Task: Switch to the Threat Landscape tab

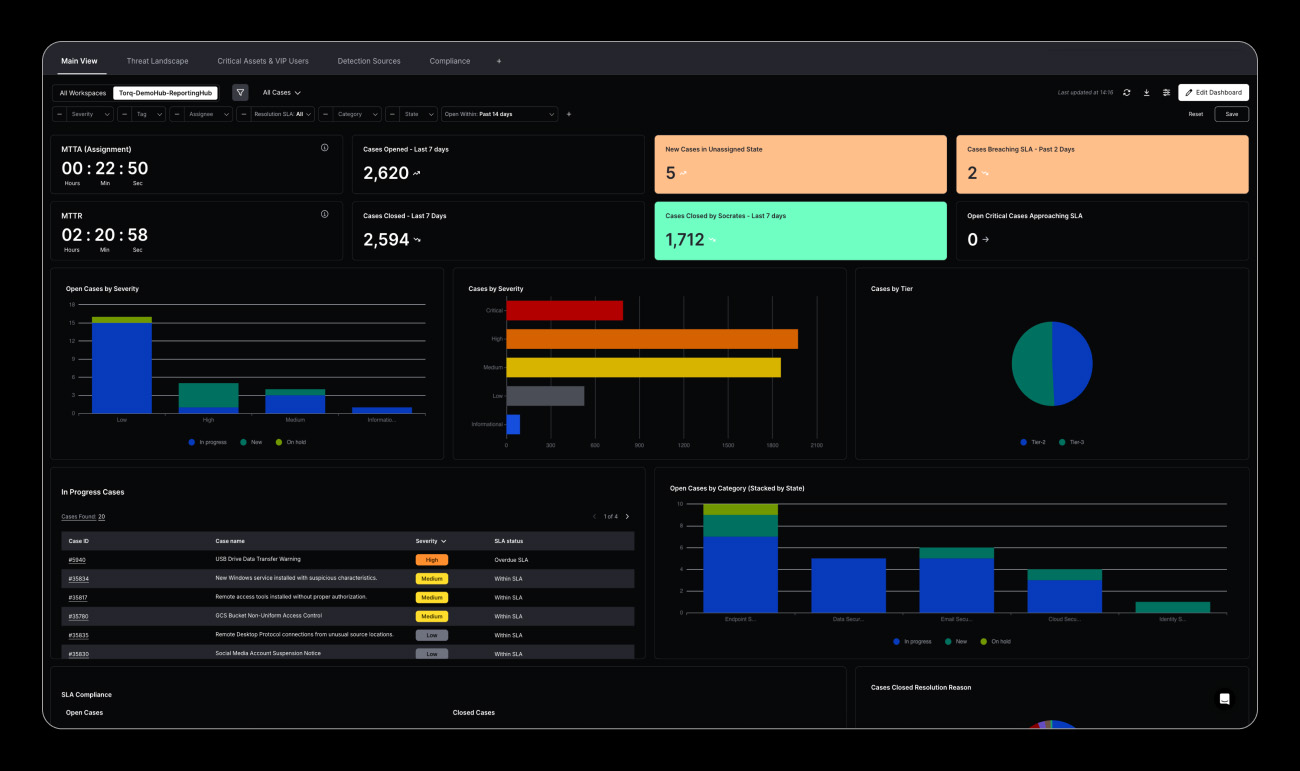Action: pos(157,61)
